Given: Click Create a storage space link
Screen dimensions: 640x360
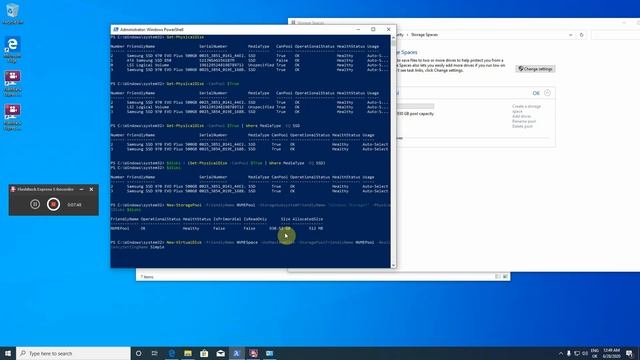Looking at the screenshot, I should 526,109.
